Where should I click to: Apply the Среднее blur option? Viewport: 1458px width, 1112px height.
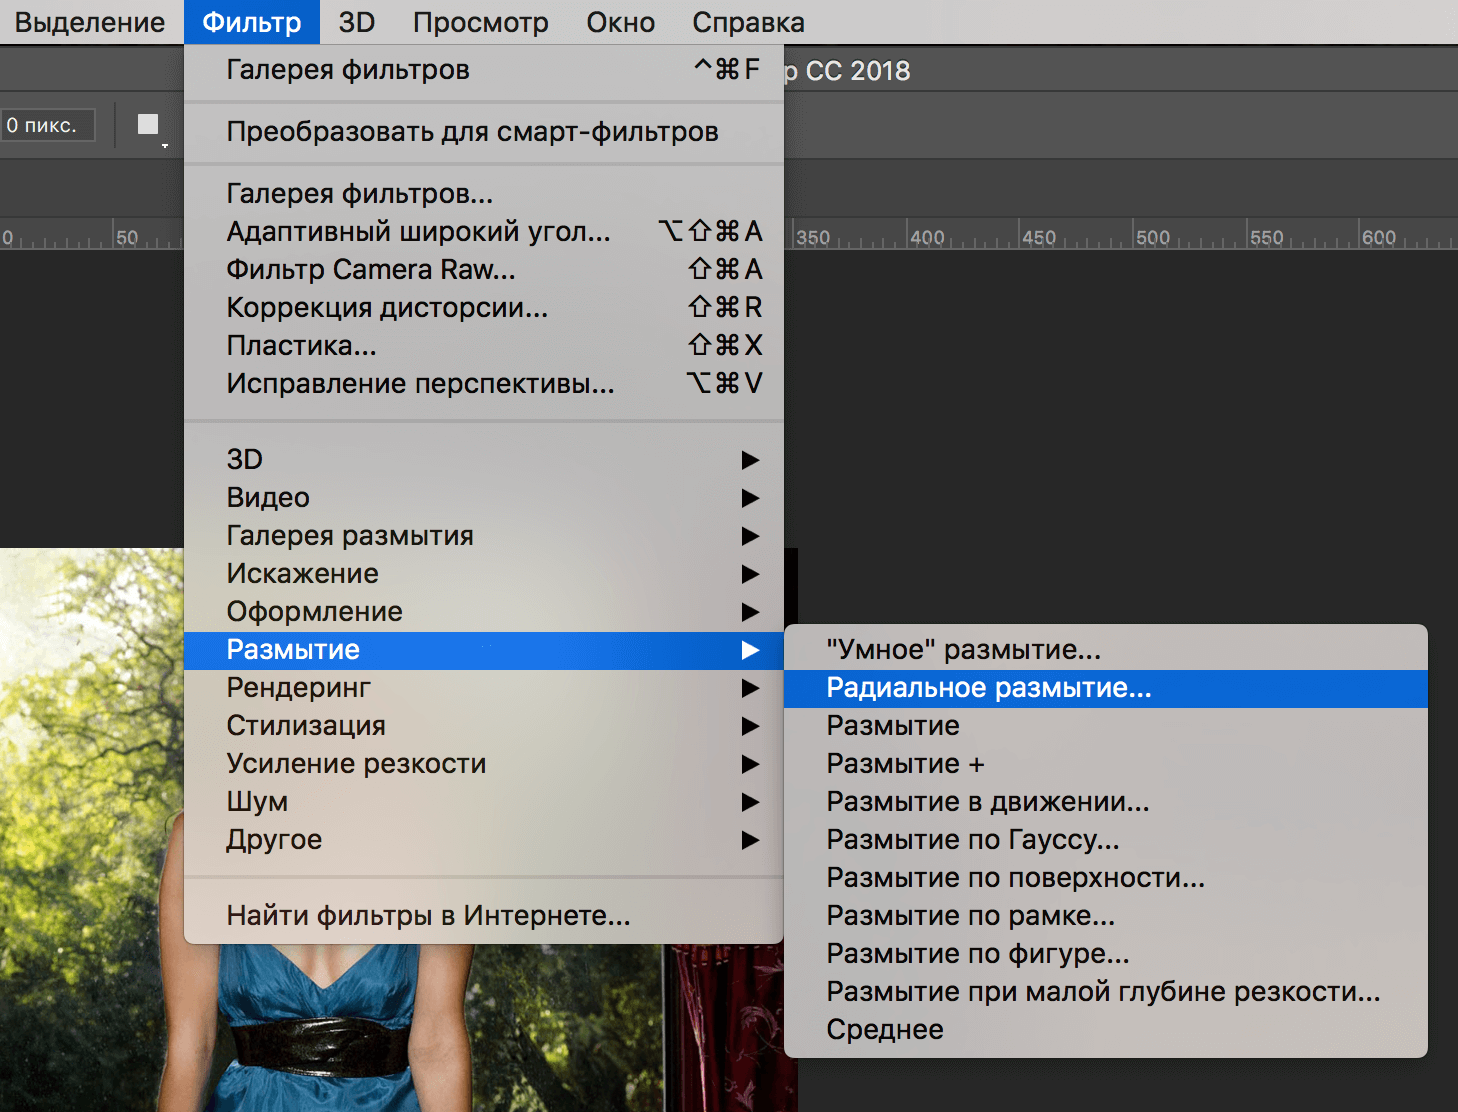click(x=884, y=1029)
